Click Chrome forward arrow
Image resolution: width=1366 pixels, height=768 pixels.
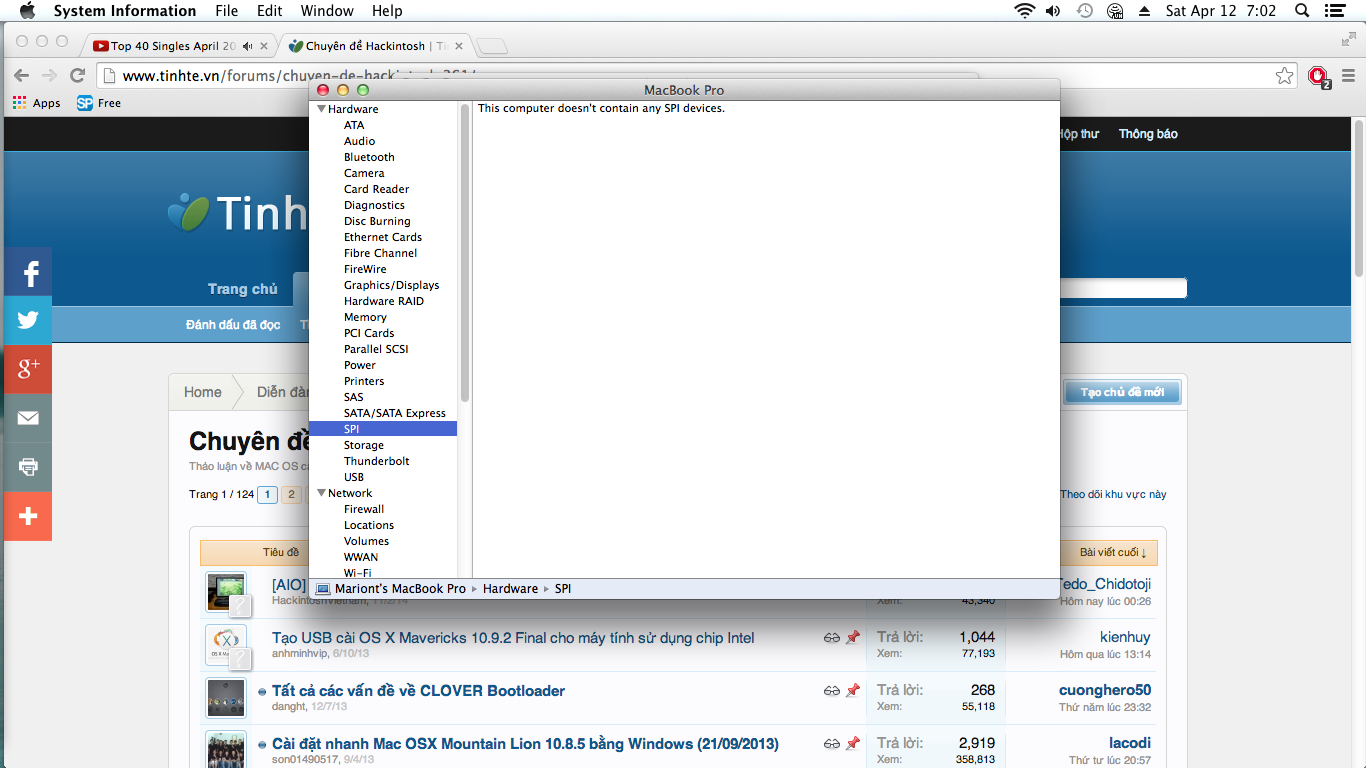[49, 75]
